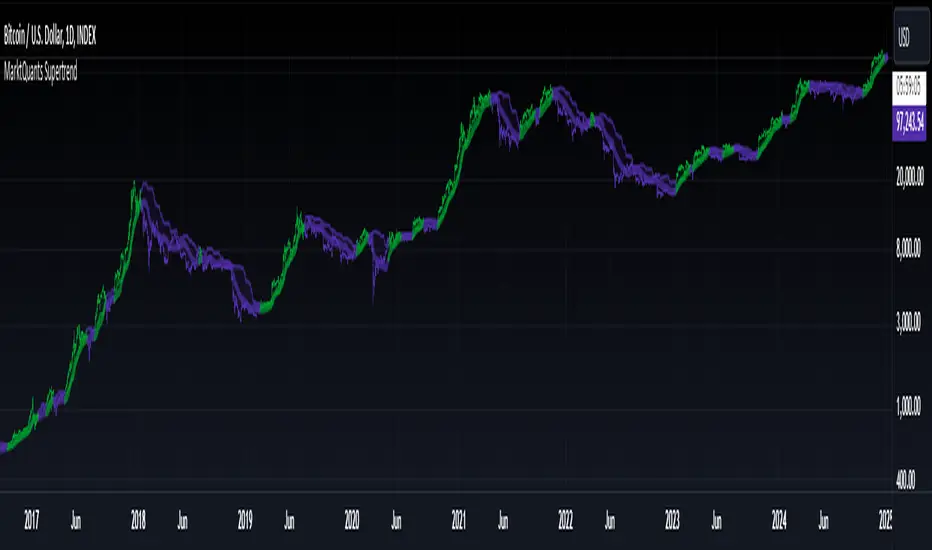The image size is (932, 550).
Task: Select the 2024 time axis label
Action: click(x=779, y=521)
